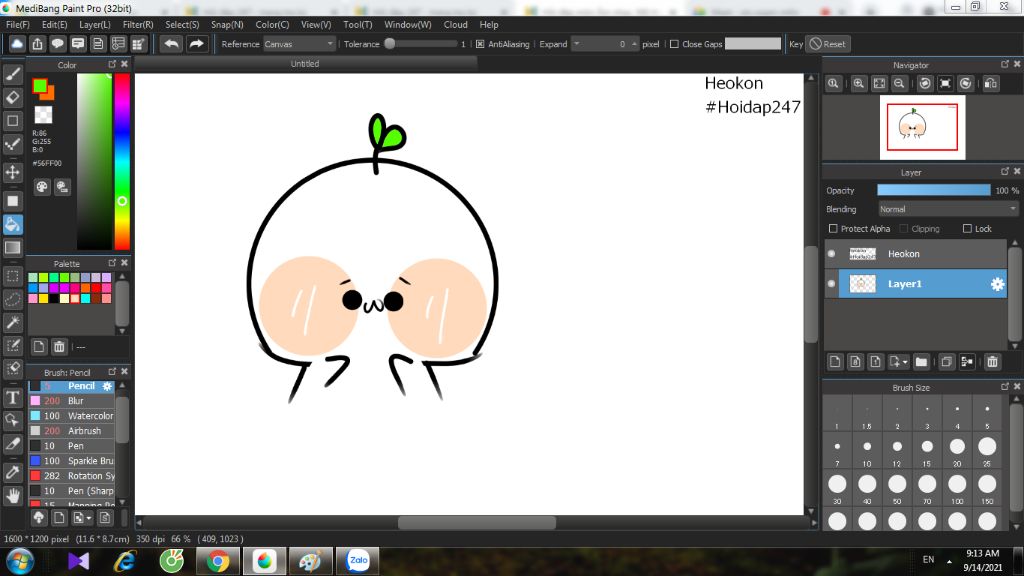This screenshot has width=1024, height=576.
Task: Open the Filter menu
Action: [138, 24]
